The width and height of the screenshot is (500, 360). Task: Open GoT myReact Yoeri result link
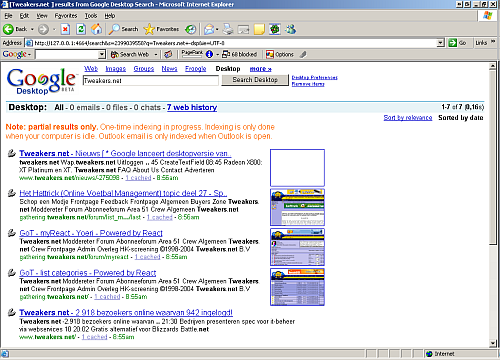(91, 233)
